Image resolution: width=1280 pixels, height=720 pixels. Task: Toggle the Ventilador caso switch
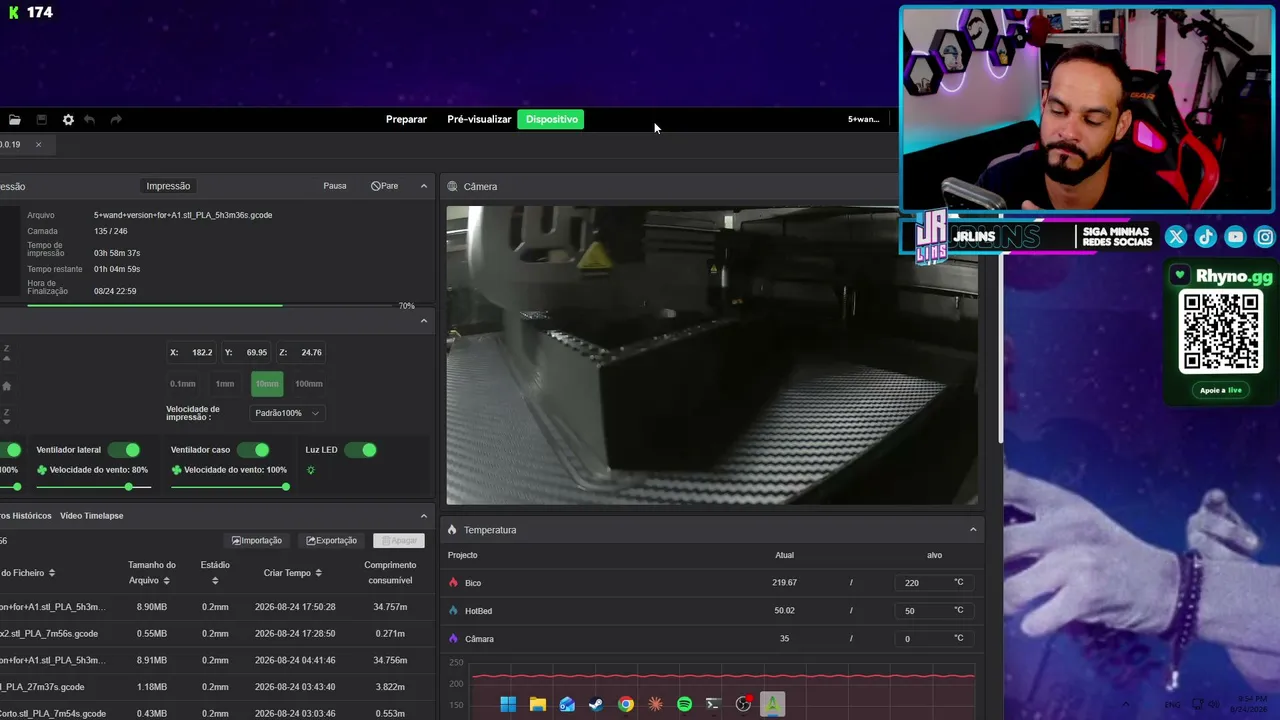click(254, 450)
